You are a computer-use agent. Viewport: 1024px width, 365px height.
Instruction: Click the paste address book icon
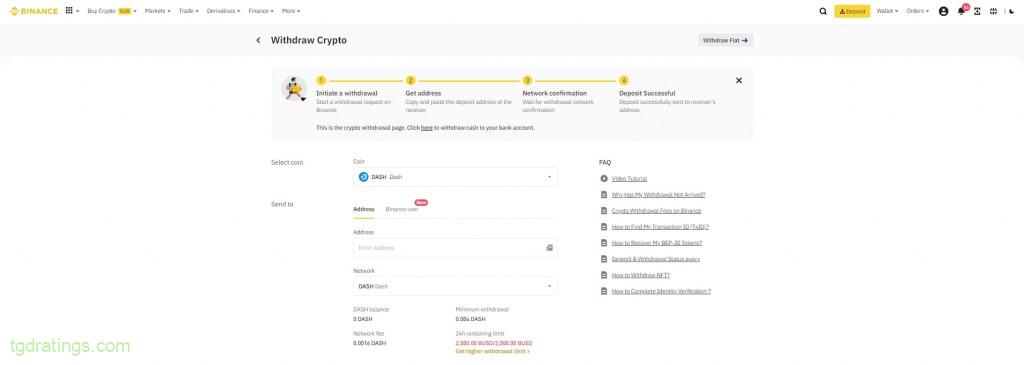point(549,247)
